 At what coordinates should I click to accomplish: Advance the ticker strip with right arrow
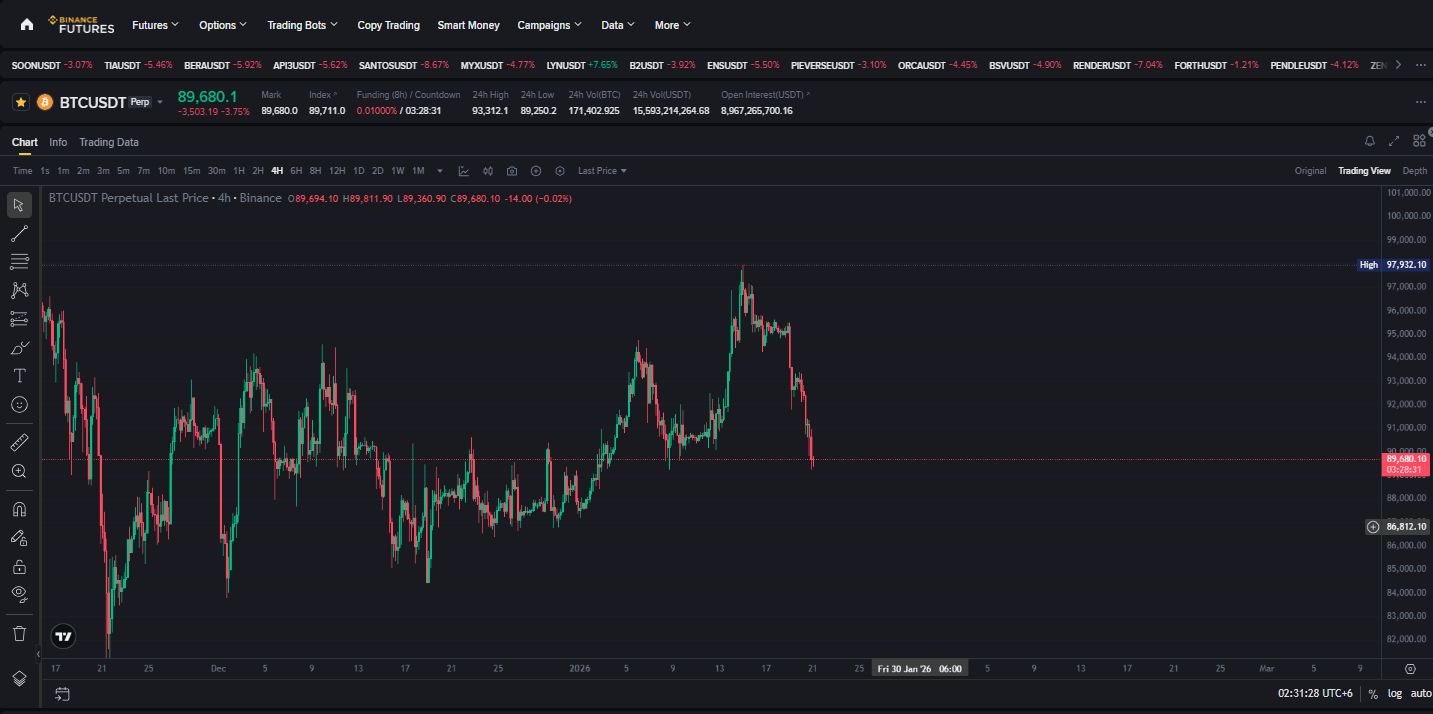coord(1398,65)
